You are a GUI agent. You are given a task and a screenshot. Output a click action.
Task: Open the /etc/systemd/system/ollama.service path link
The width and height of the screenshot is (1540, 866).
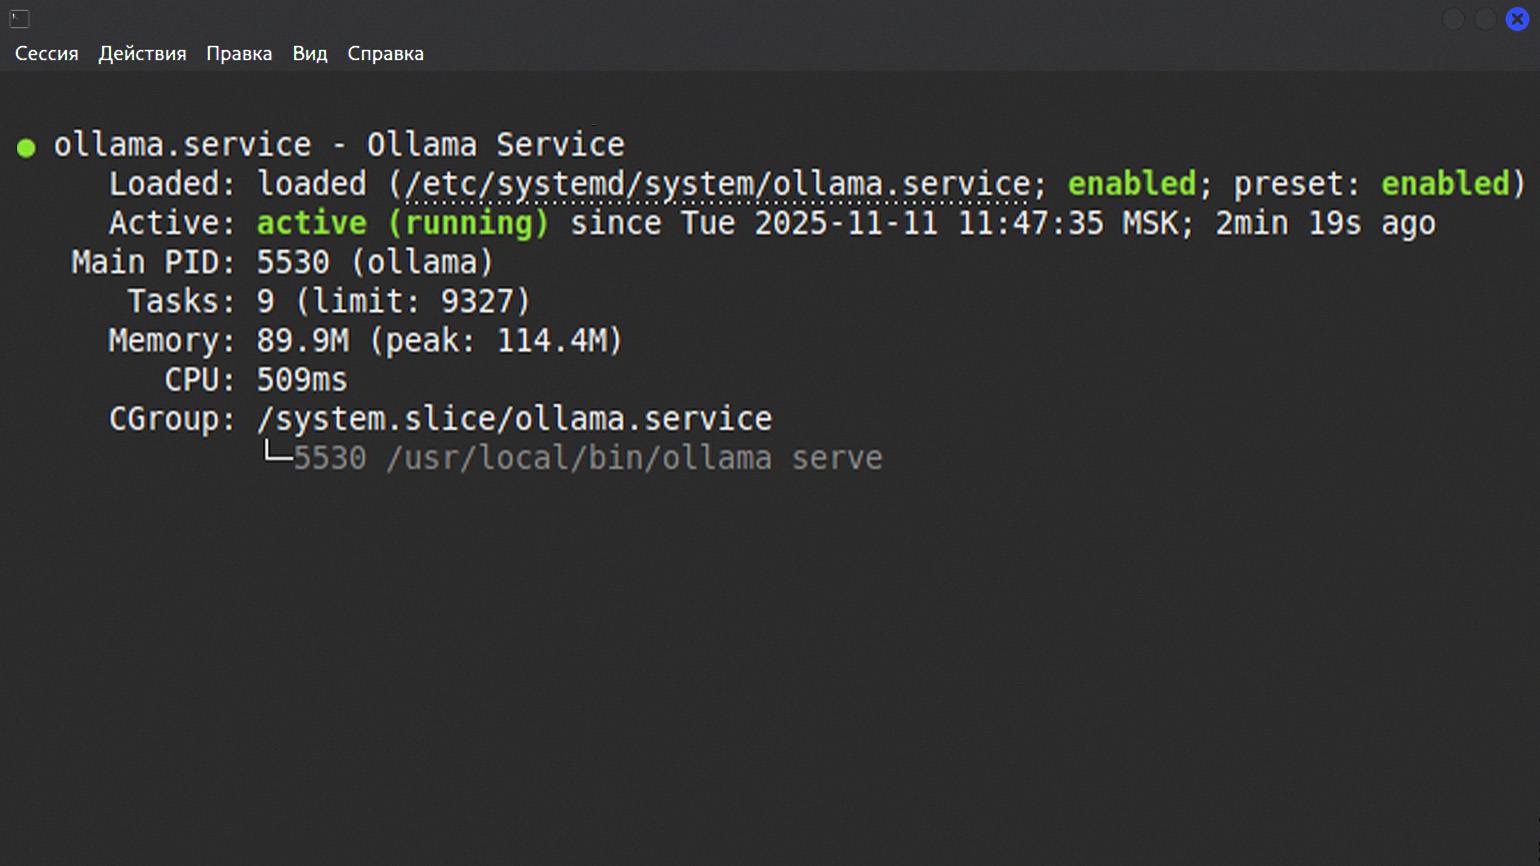[717, 184]
